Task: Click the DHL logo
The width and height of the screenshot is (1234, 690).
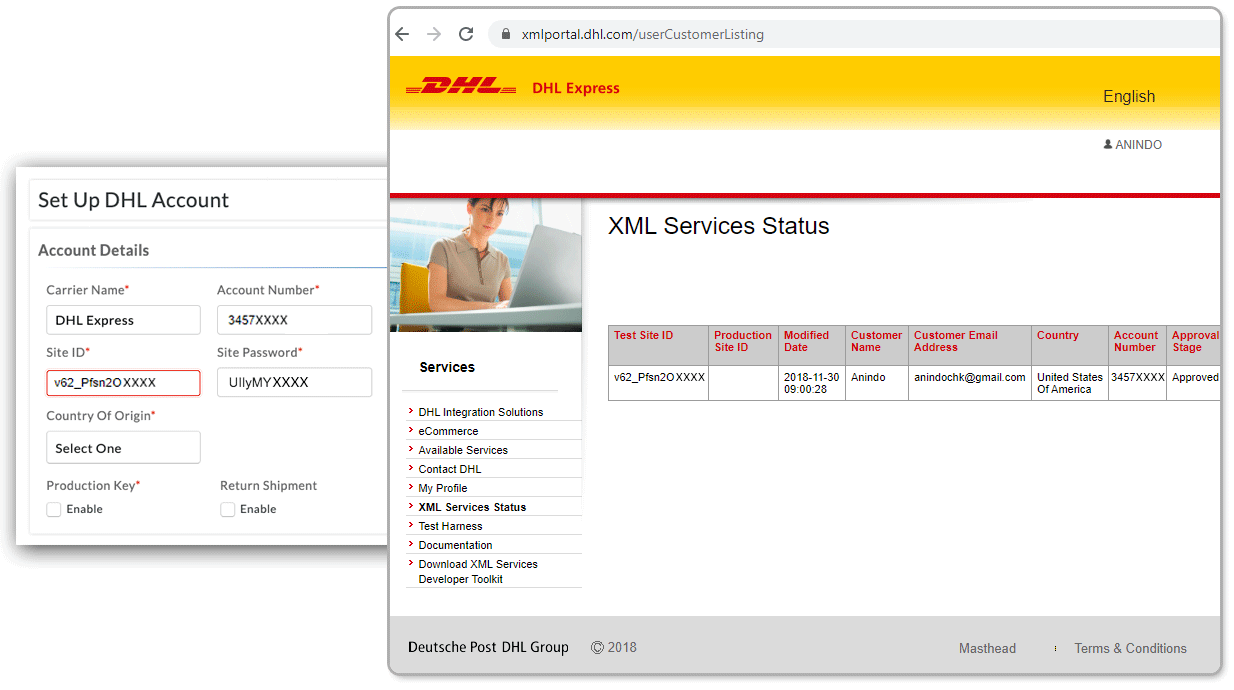Action: (460, 85)
